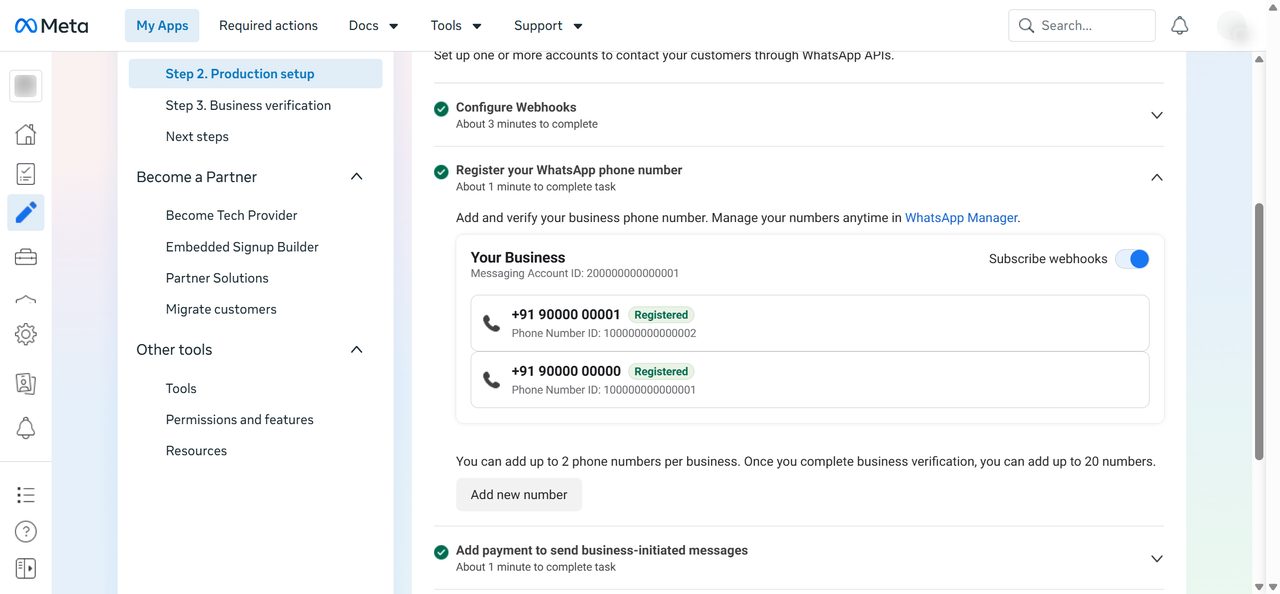Click into the Search field
Image resolution: width=1280 pixels, height=594 pixels.
pyautogui.click(x=1082, y=26)
